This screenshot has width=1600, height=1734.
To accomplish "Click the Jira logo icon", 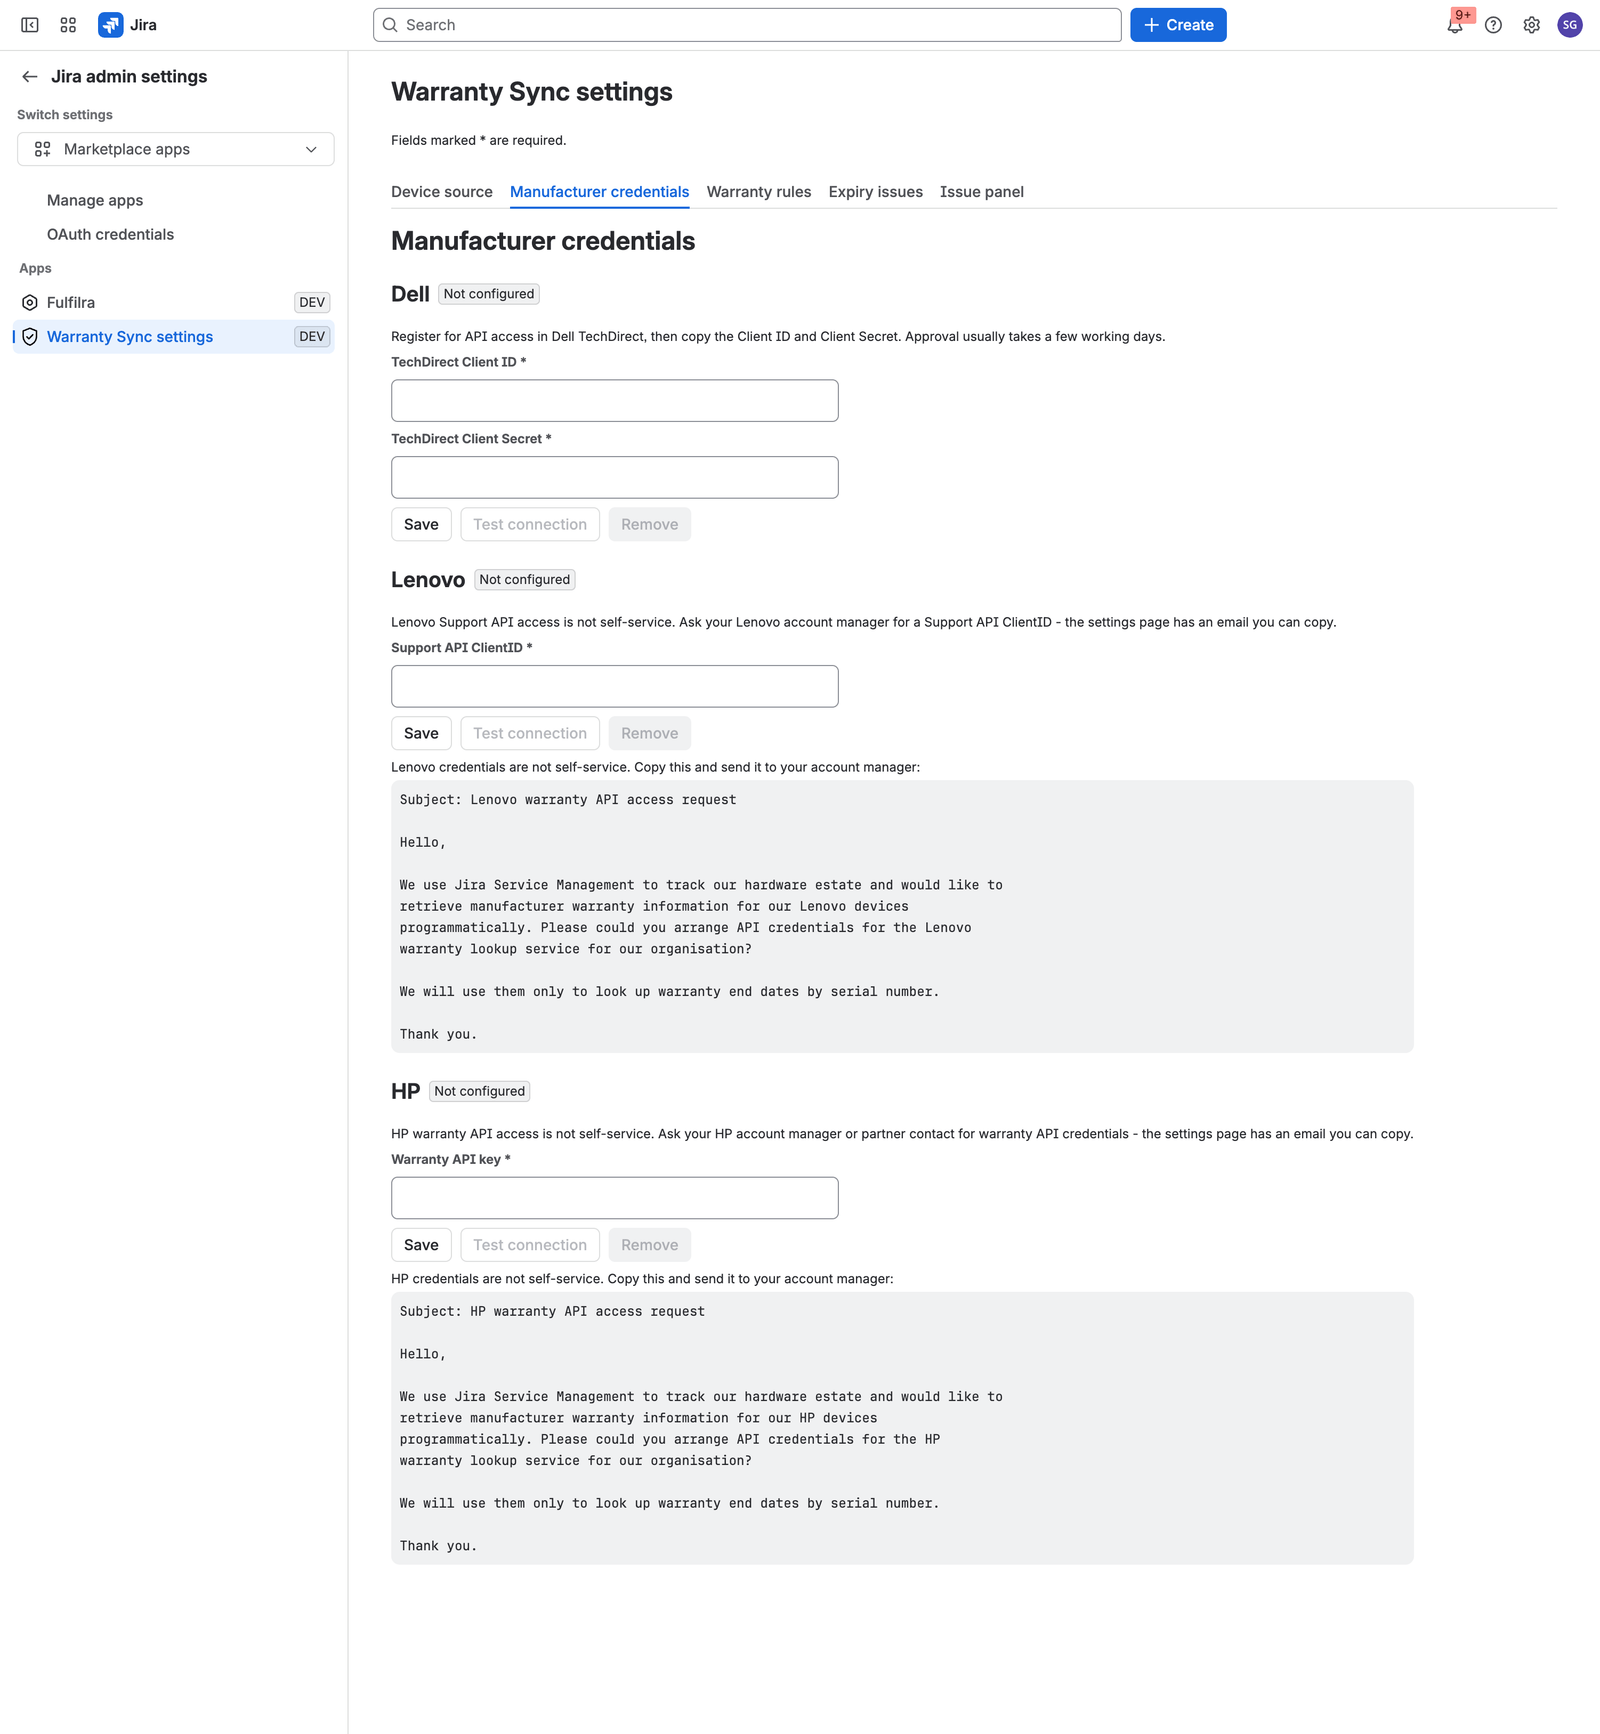I will 111,25.
